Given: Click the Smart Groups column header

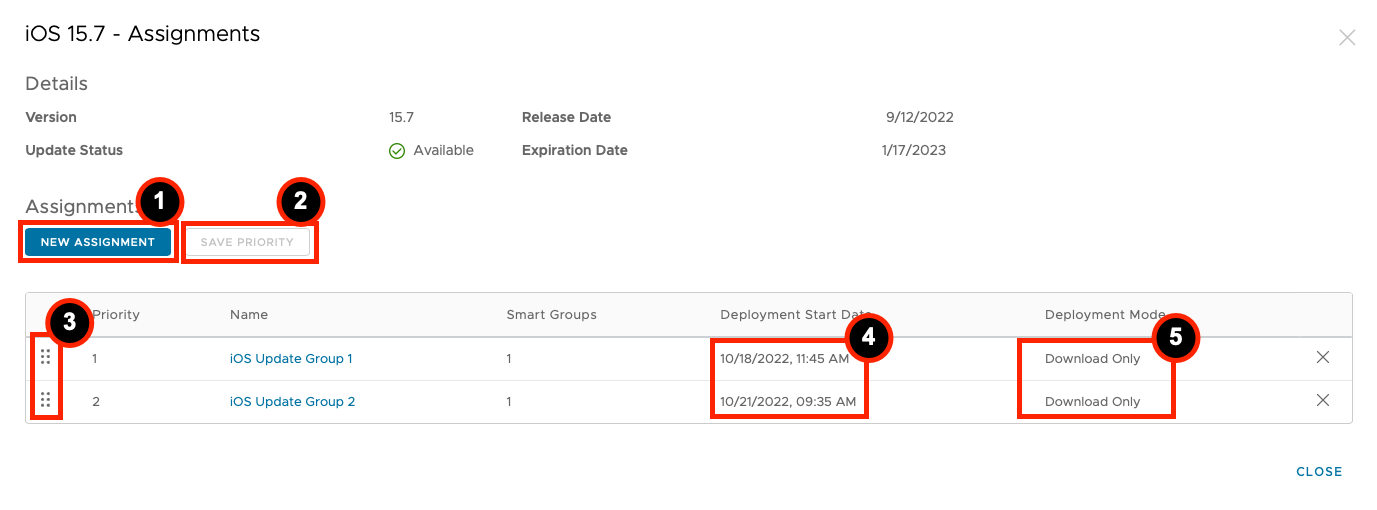Looking at the screenshot, I should [551, 315].
